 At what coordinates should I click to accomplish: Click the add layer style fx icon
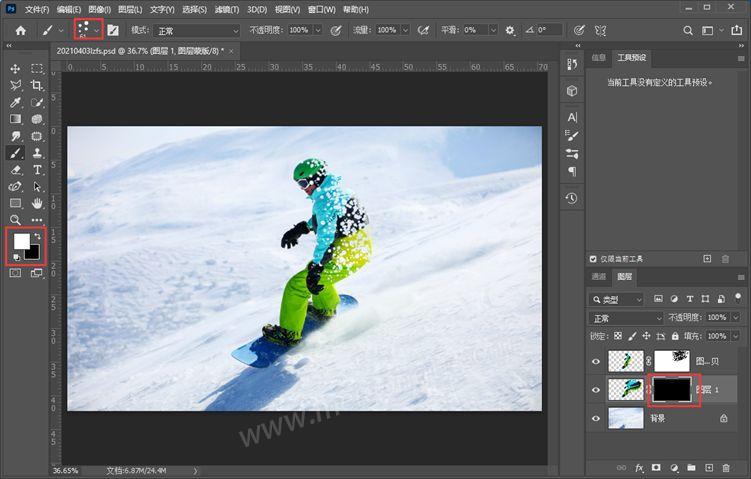639,468
